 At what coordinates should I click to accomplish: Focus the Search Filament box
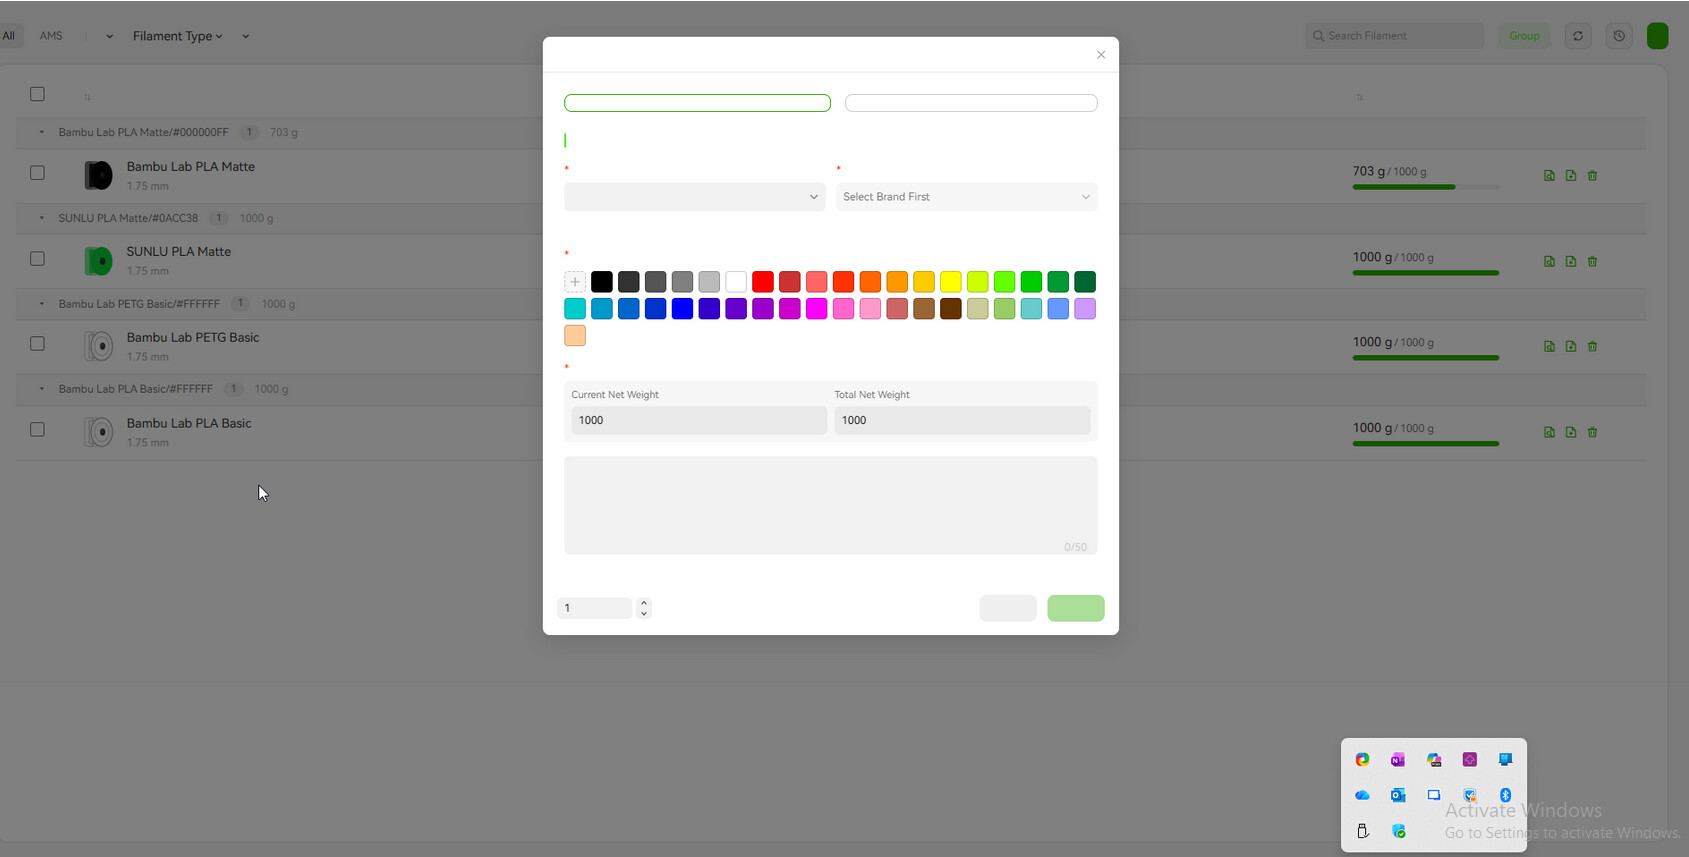(x=1395, y=36)
